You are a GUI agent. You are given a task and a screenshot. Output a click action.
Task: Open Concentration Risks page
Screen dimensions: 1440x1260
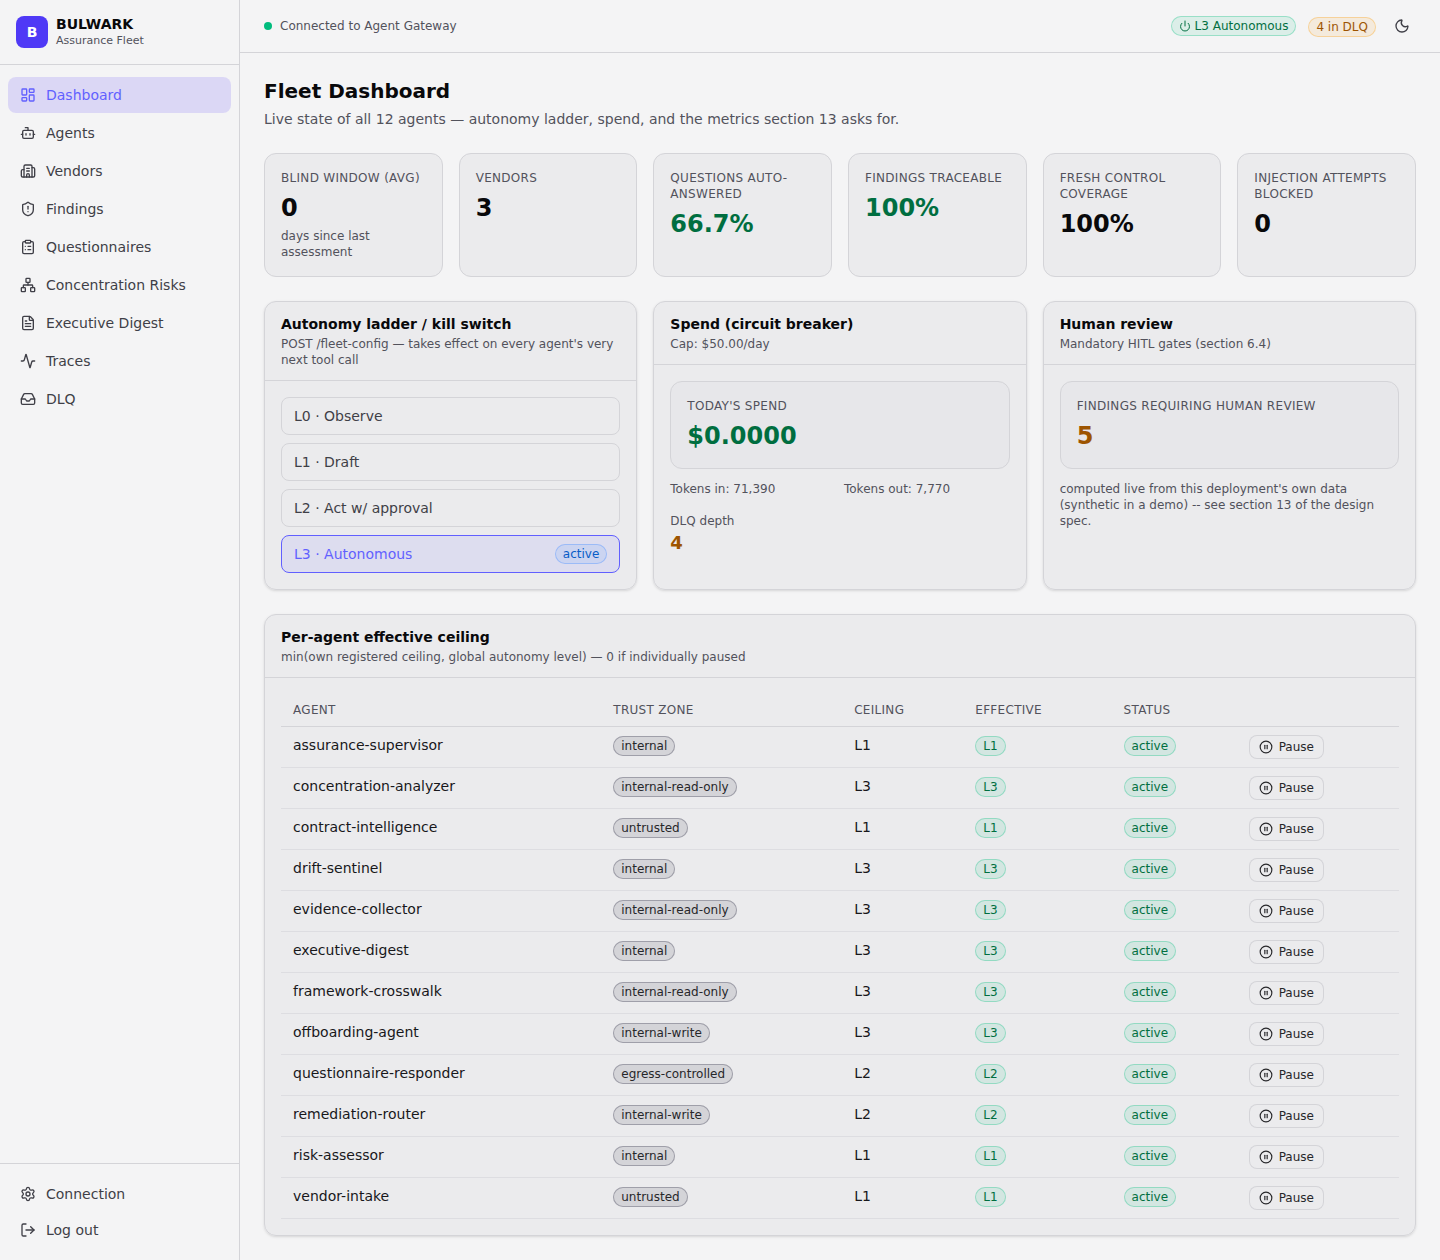pos(119,285)
